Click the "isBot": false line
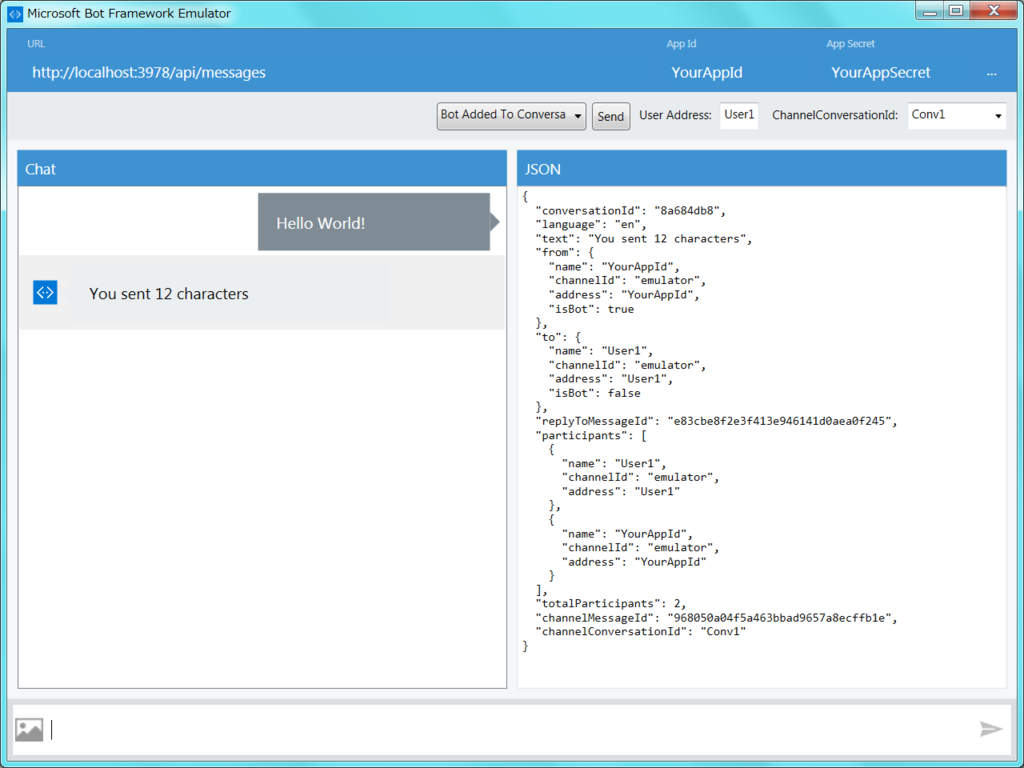Screen dimensions: 1024x768 (594, 393)
